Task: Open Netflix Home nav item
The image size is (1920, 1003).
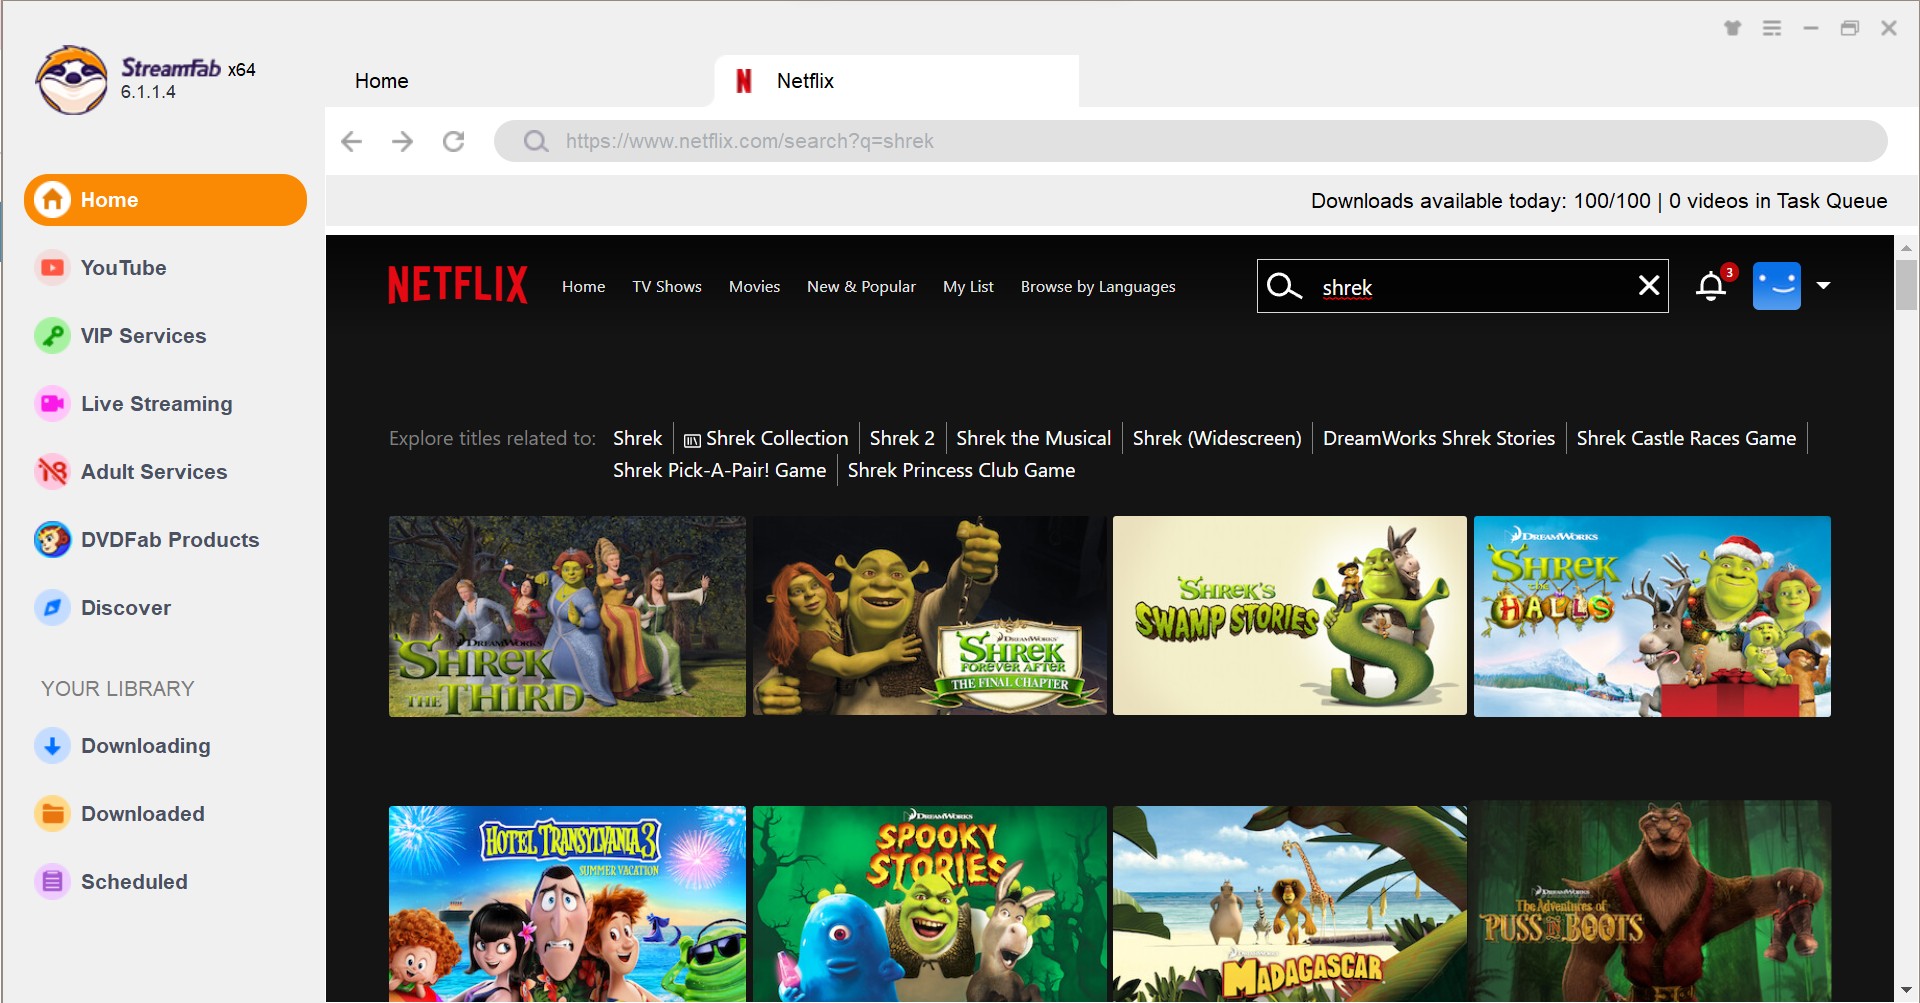Action: point(583,287)
